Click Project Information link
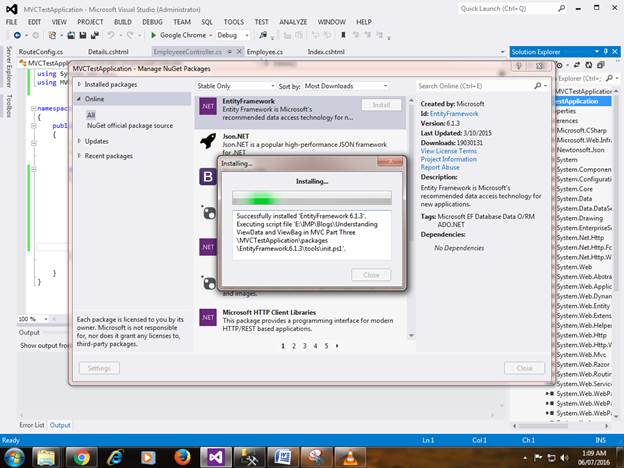 point(448,159)
